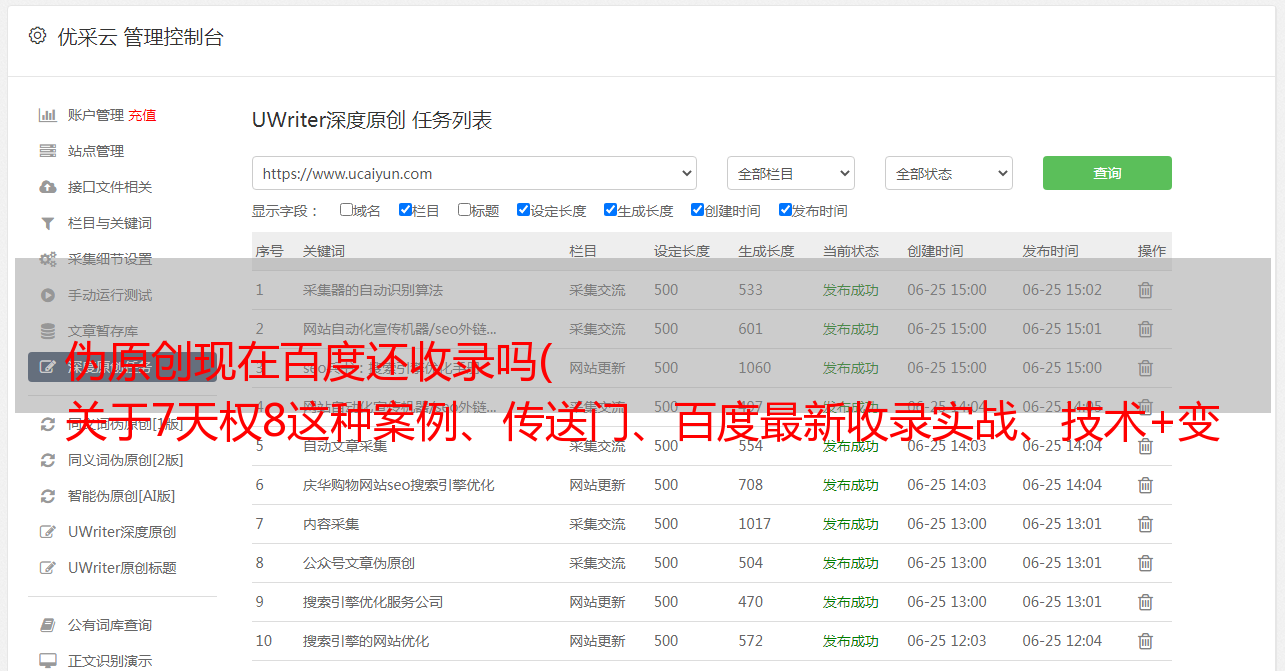Click the book icon for 公有词库查询
This screenshot has height=671, width=1285.
click(x=47, y=625)
